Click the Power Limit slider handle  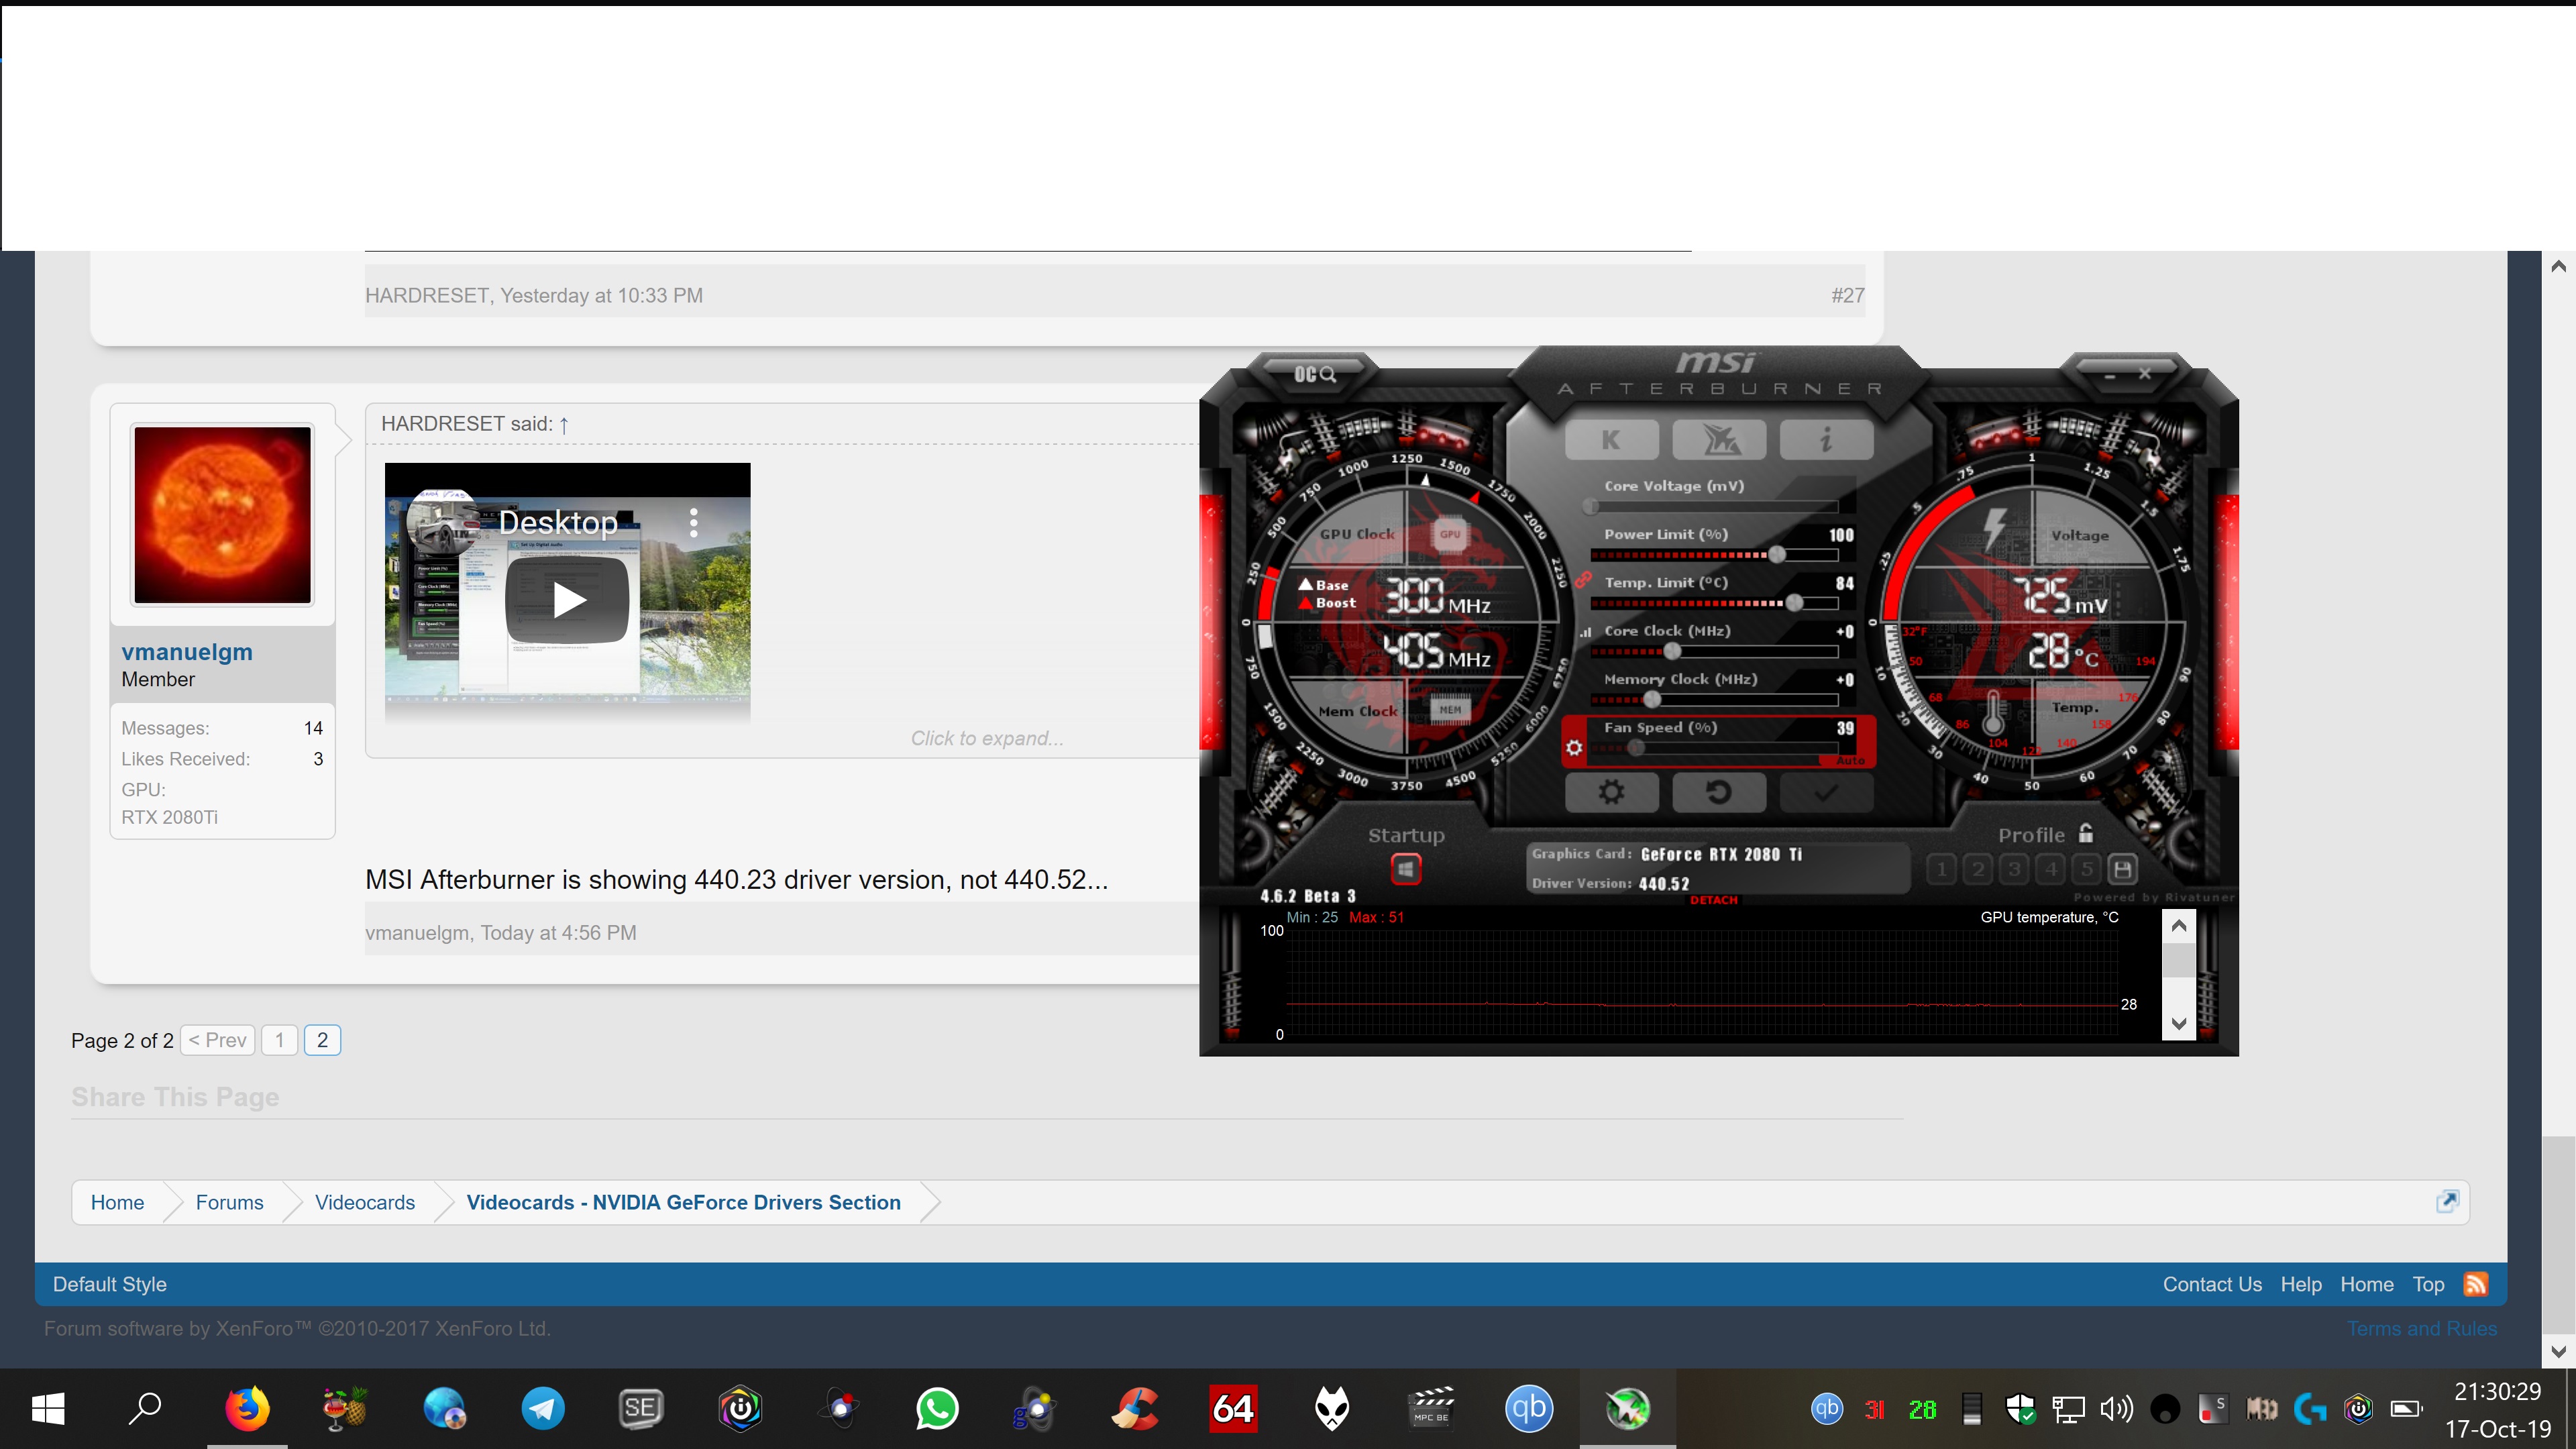point(1777,554)
